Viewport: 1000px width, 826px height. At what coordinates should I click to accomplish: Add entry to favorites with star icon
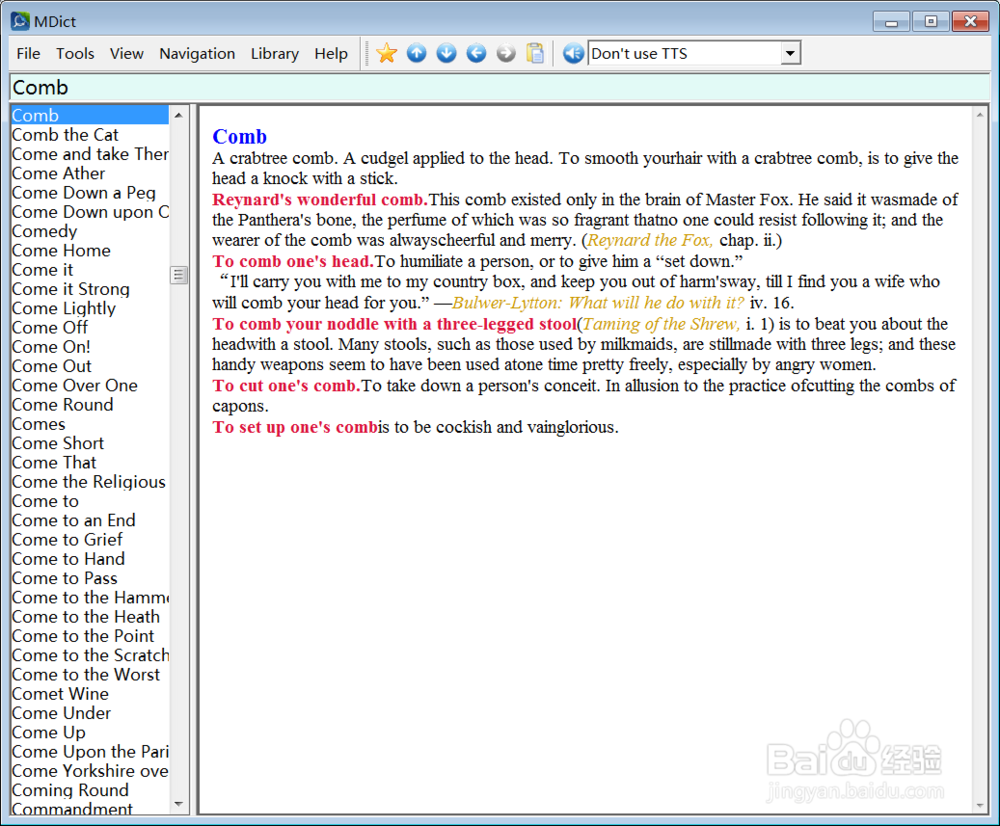386,54
